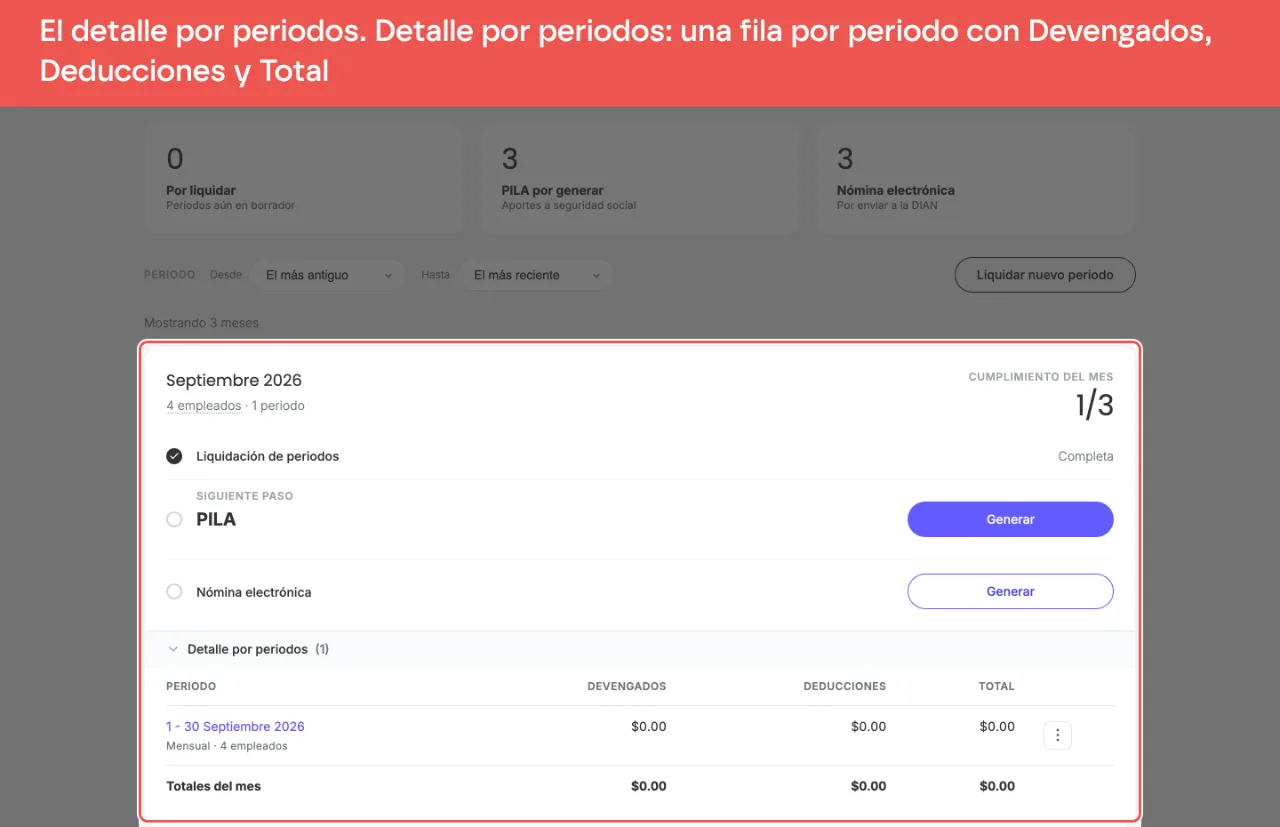
Task: Click 'Mensual · 4 empleados' subtitle
Action: point(227,746)
